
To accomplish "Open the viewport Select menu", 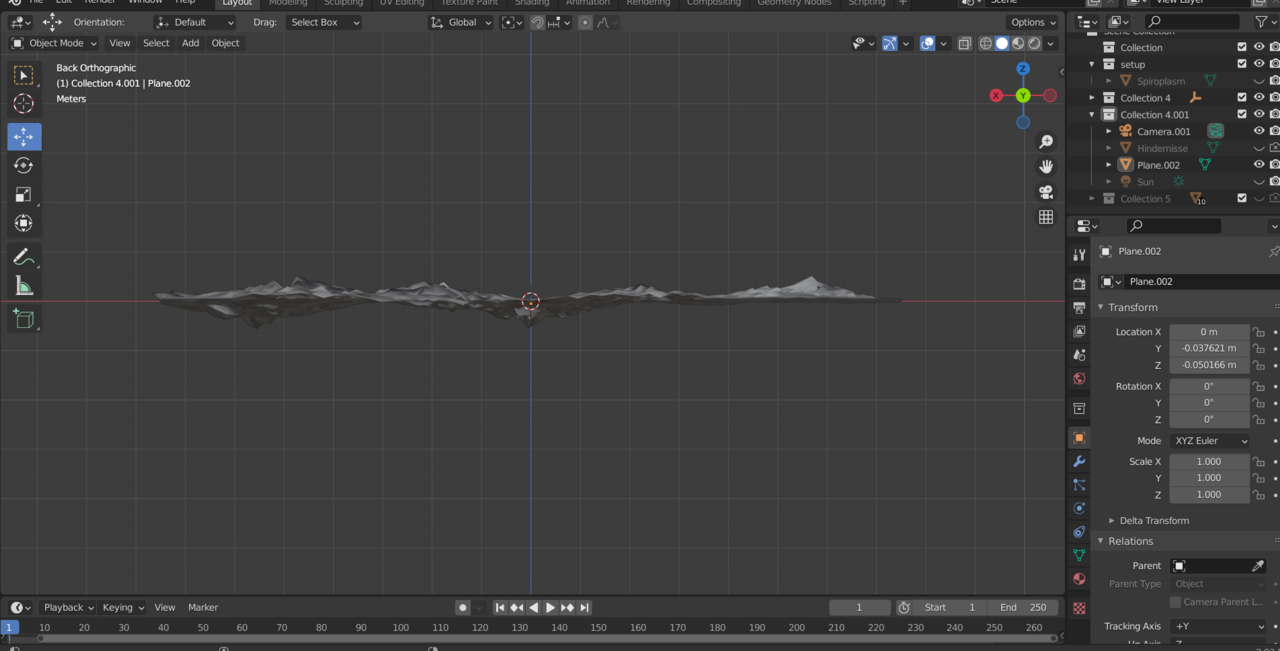I will point(156,43).
